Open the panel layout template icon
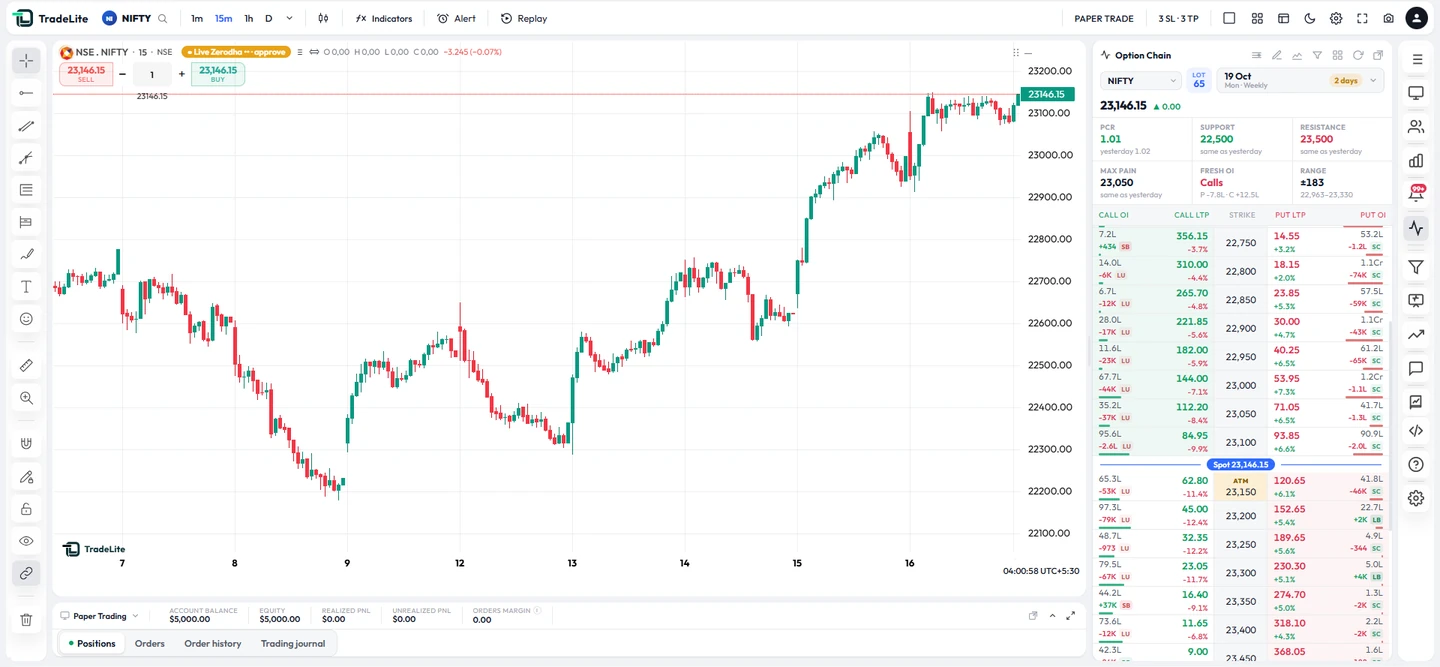 1284,18
